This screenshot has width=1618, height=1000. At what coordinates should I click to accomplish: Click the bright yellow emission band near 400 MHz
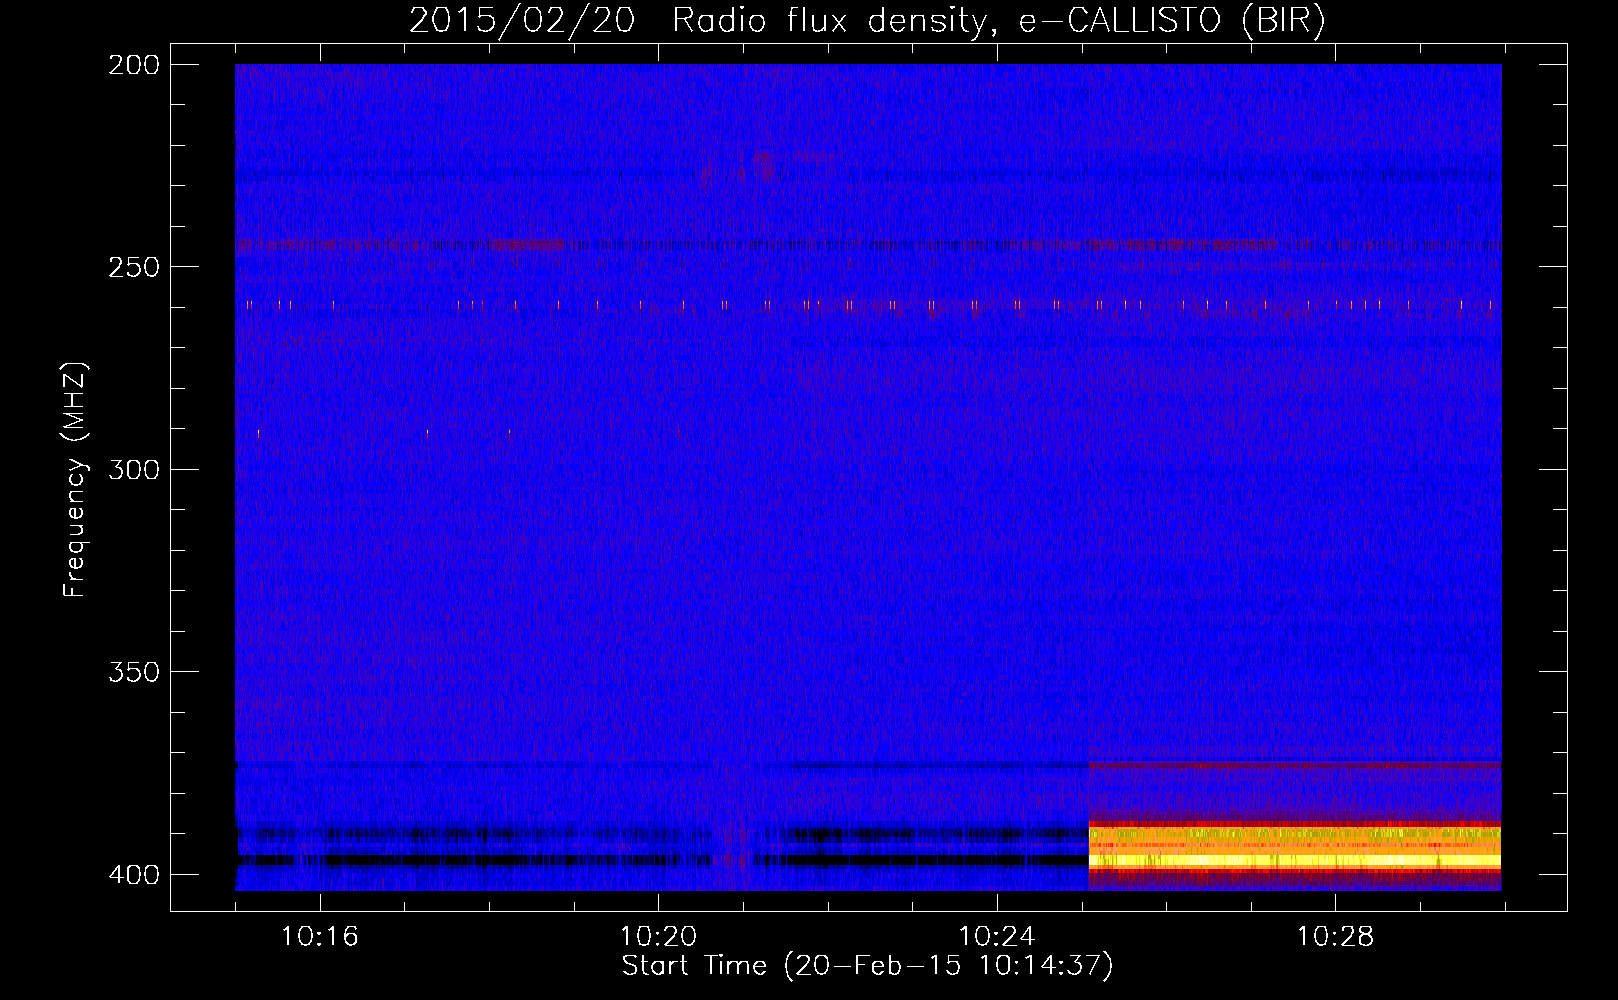[1295, 859]
